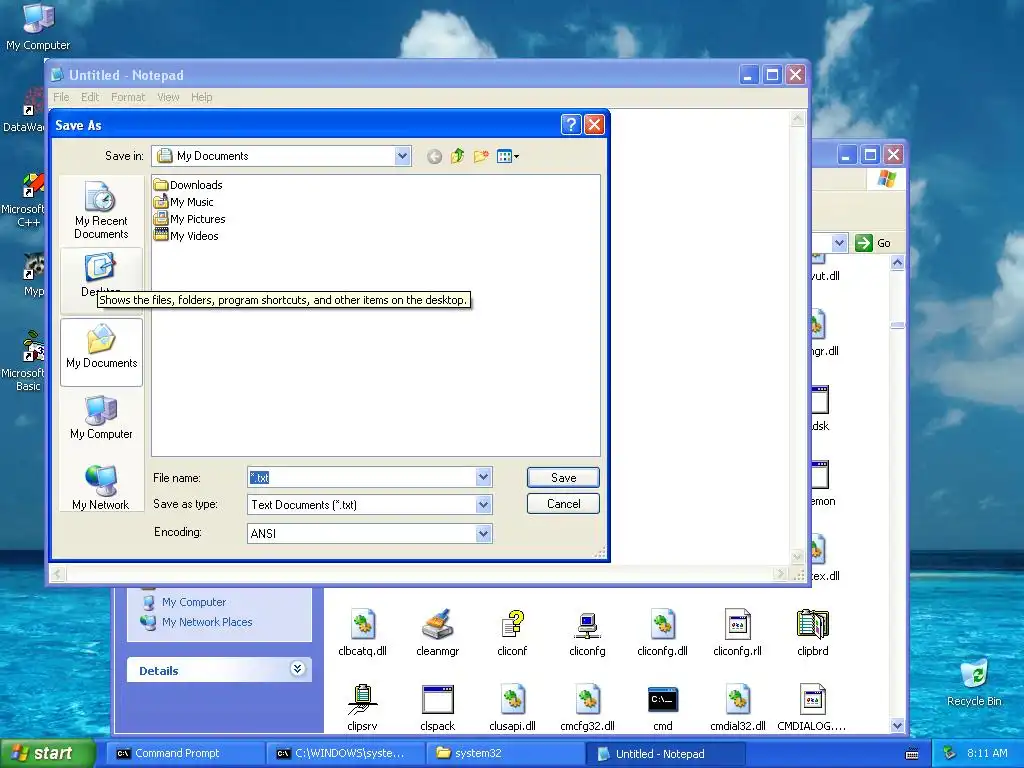Click My Computer link in explorer side panel

(194, 602)
